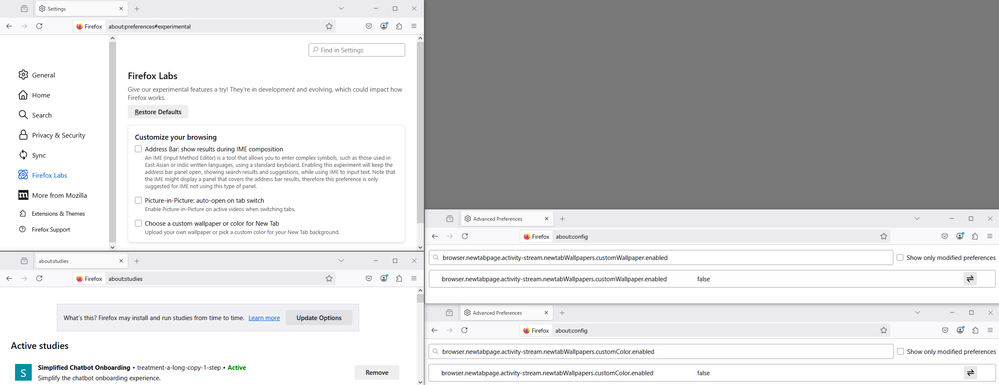Open hamburger menu in customWallpaper config window

pos(990,236)
